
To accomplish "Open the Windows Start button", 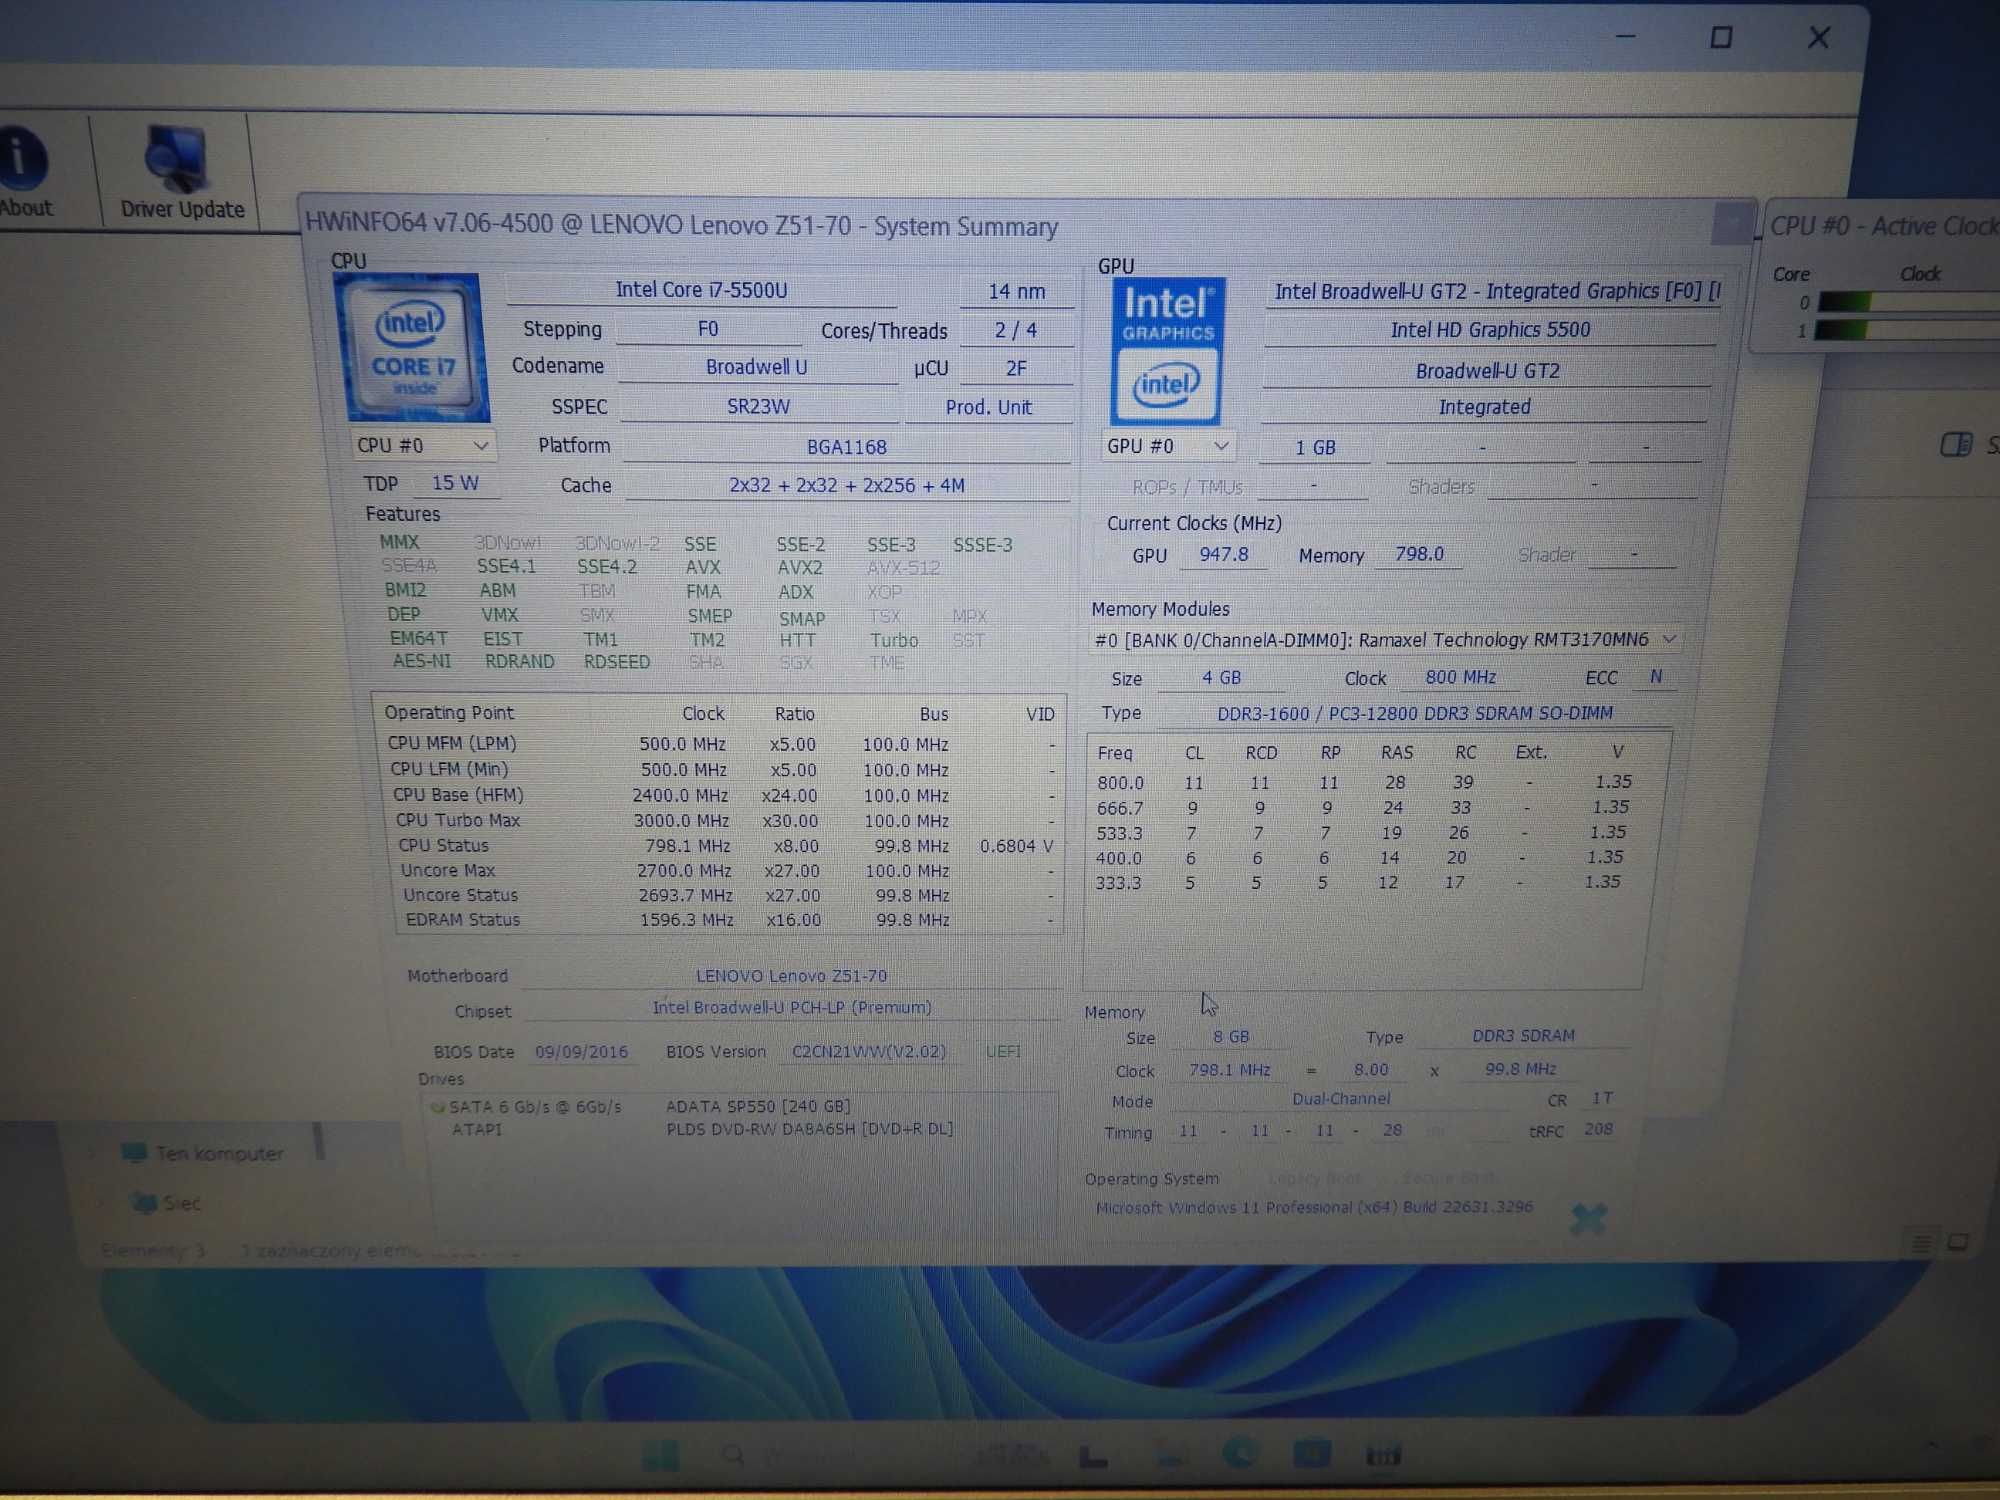I will click(x=659, y=1456).
